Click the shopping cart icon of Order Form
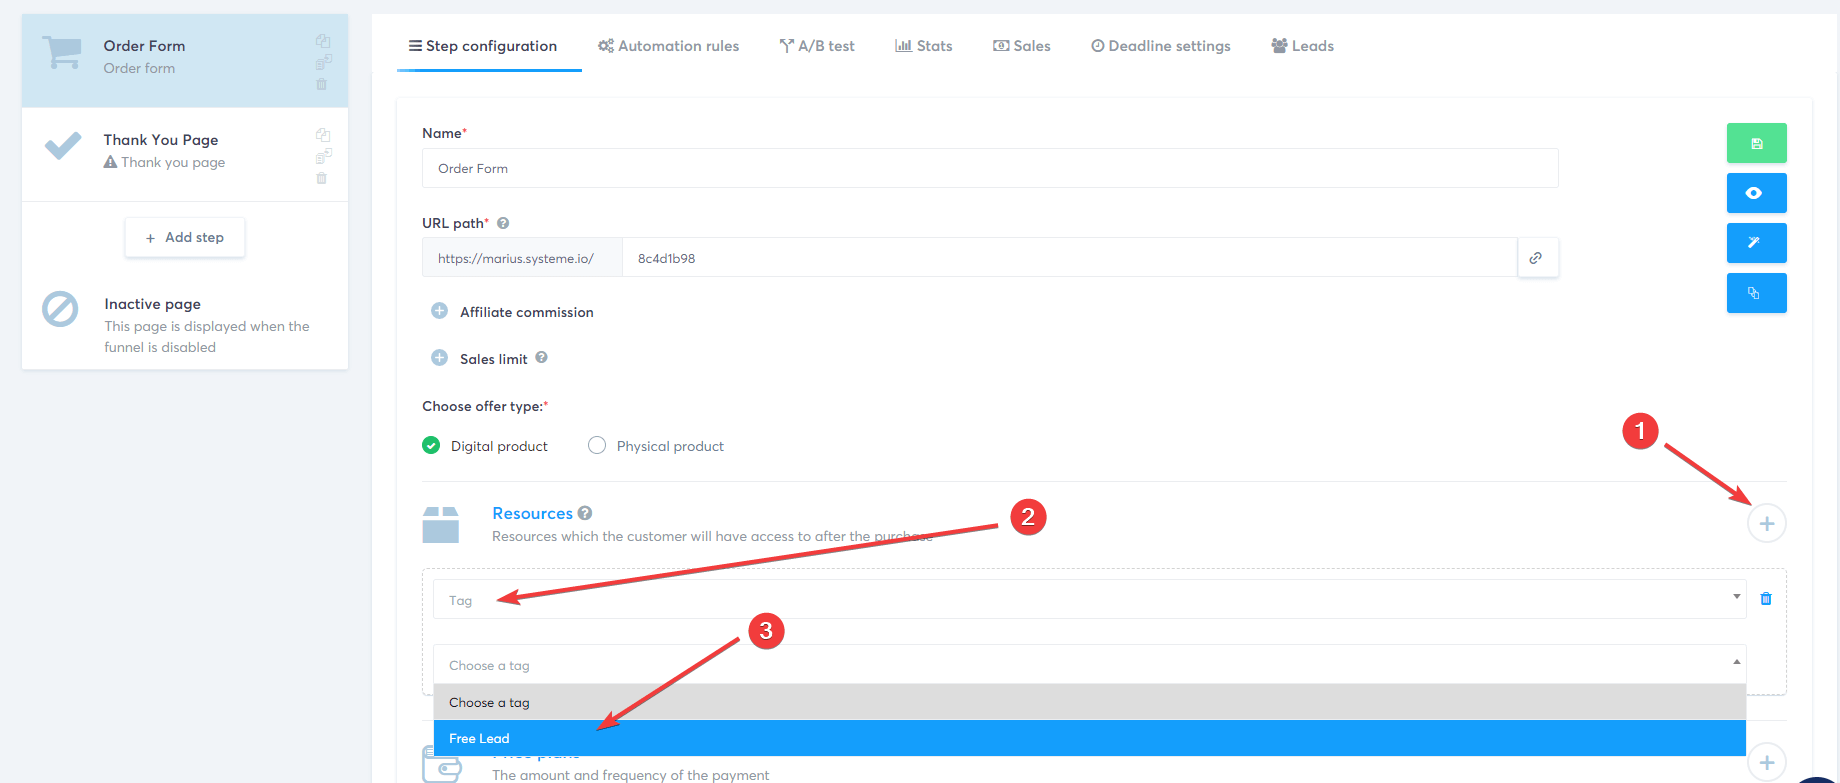 pos(62,53)
